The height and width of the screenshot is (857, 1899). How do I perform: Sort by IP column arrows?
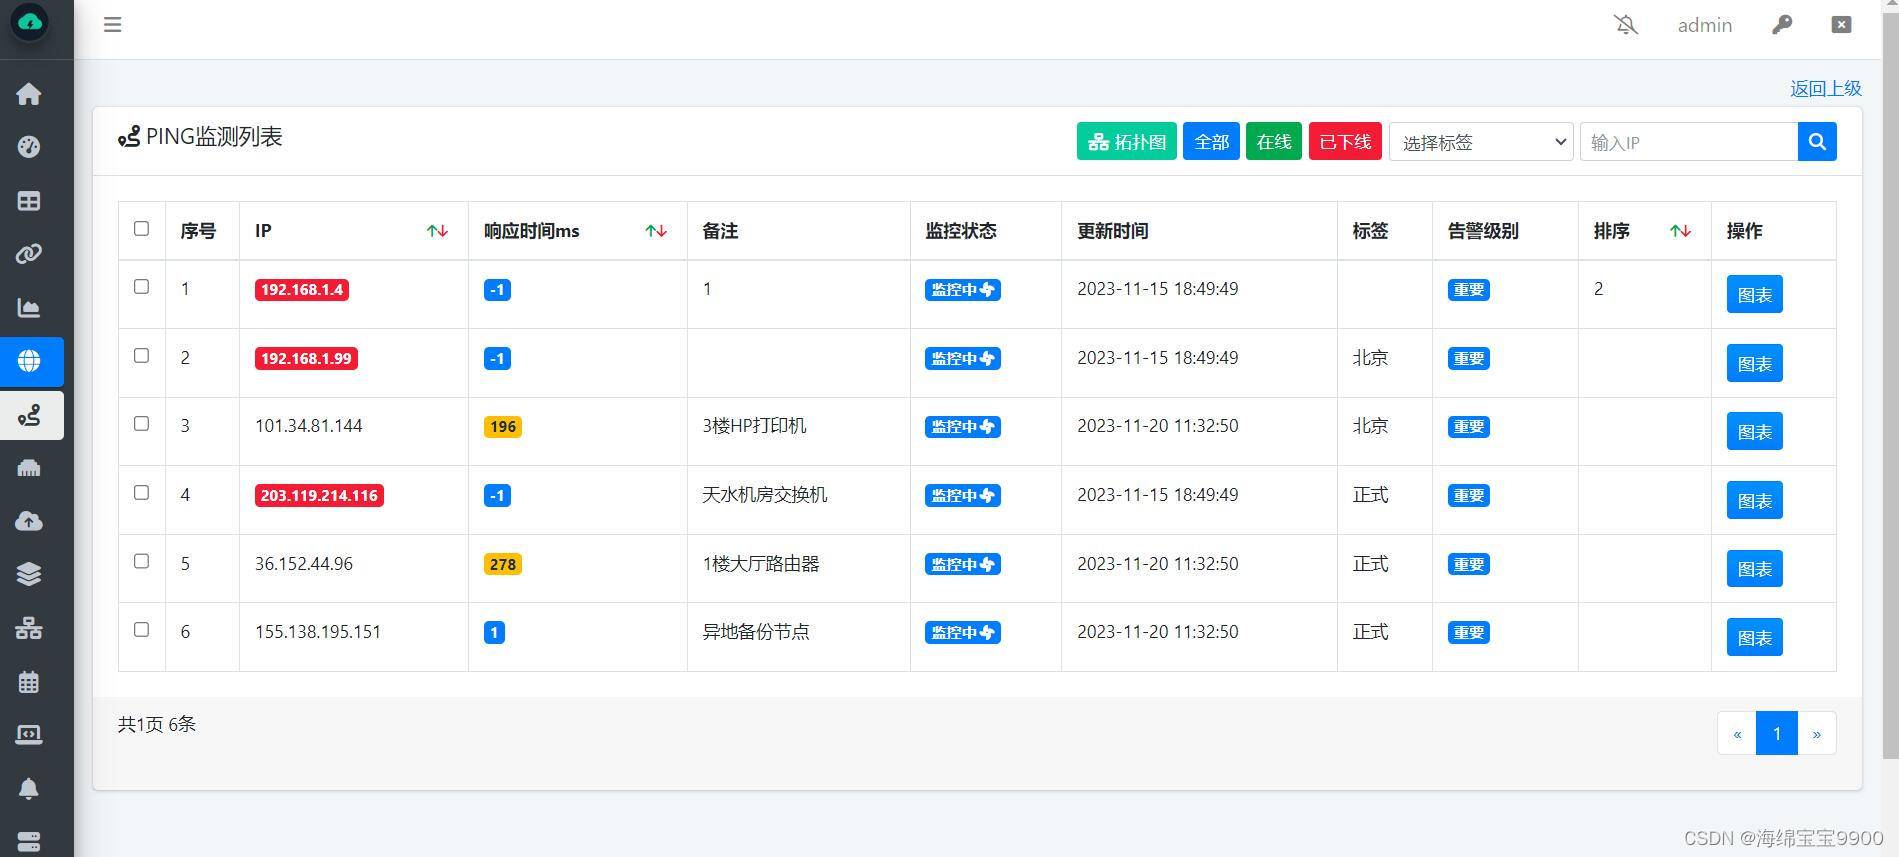coord(437,231)
